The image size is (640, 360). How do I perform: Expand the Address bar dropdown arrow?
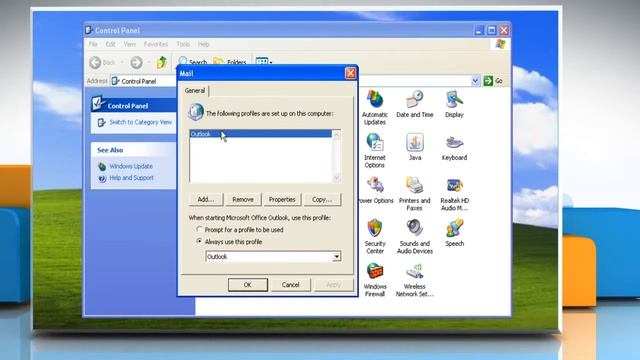point(475,81)
